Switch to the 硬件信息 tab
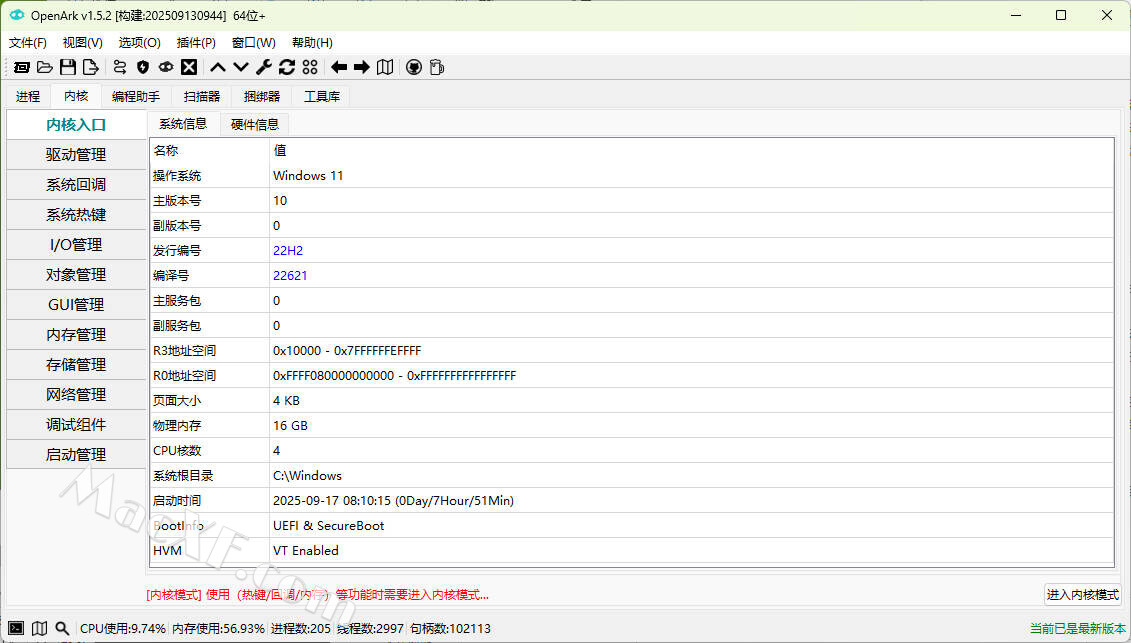Image resolution: width=1131 pixels, height=643 pixels. [x=255, y=124]
